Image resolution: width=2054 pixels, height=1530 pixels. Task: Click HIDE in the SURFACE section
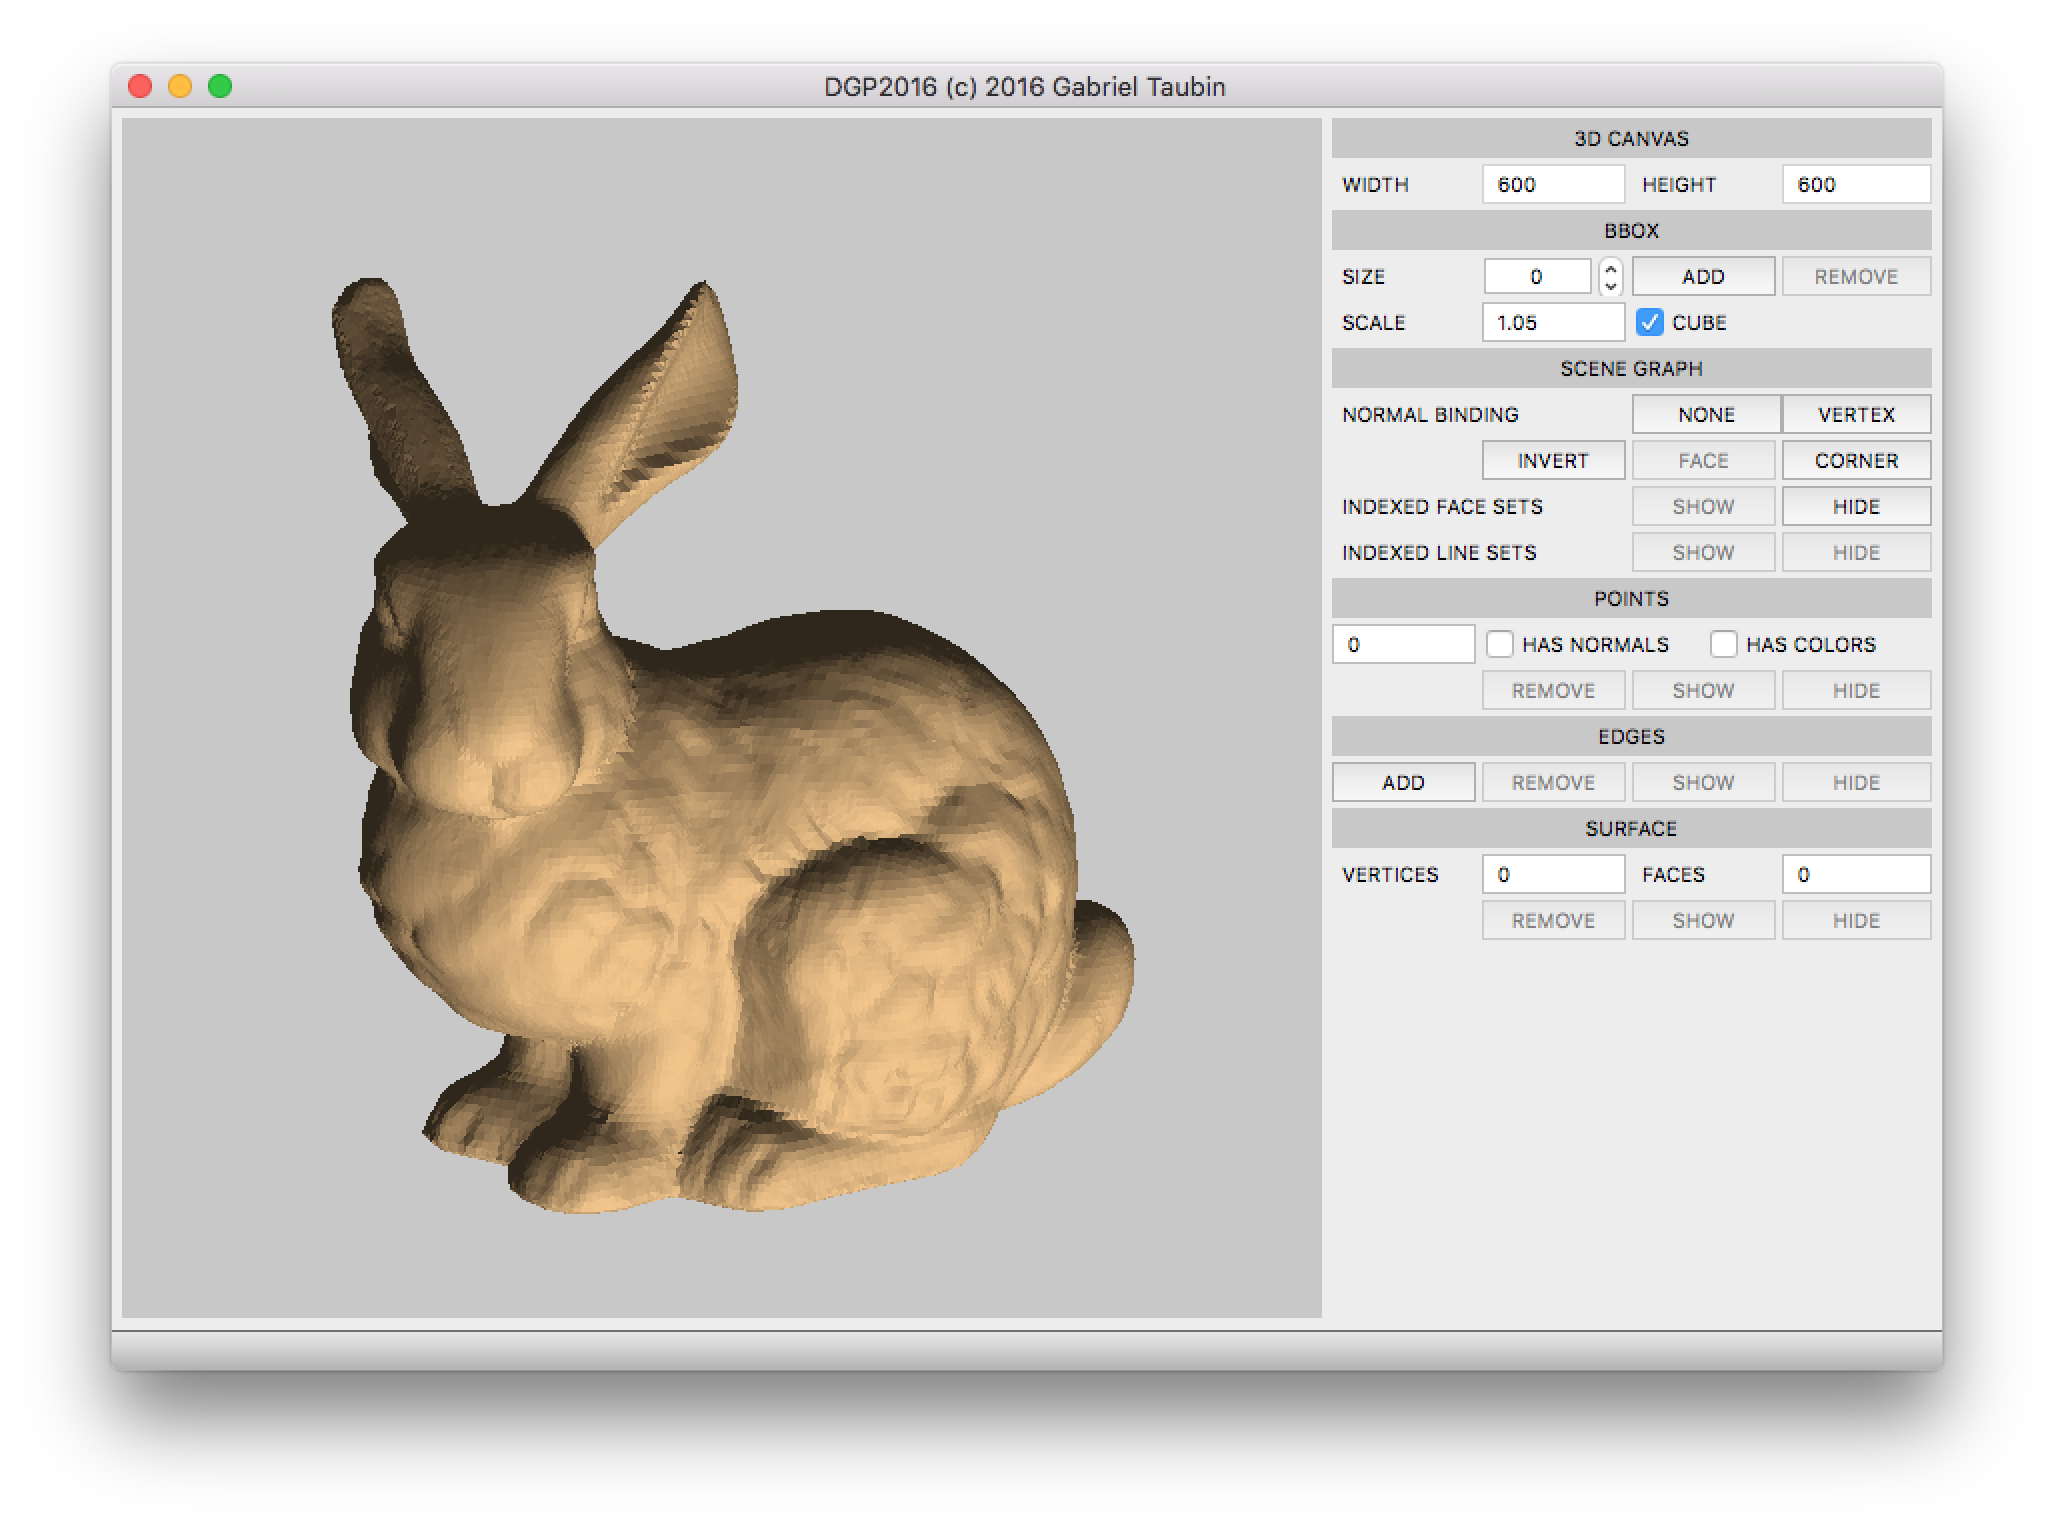pos(1856,920)
